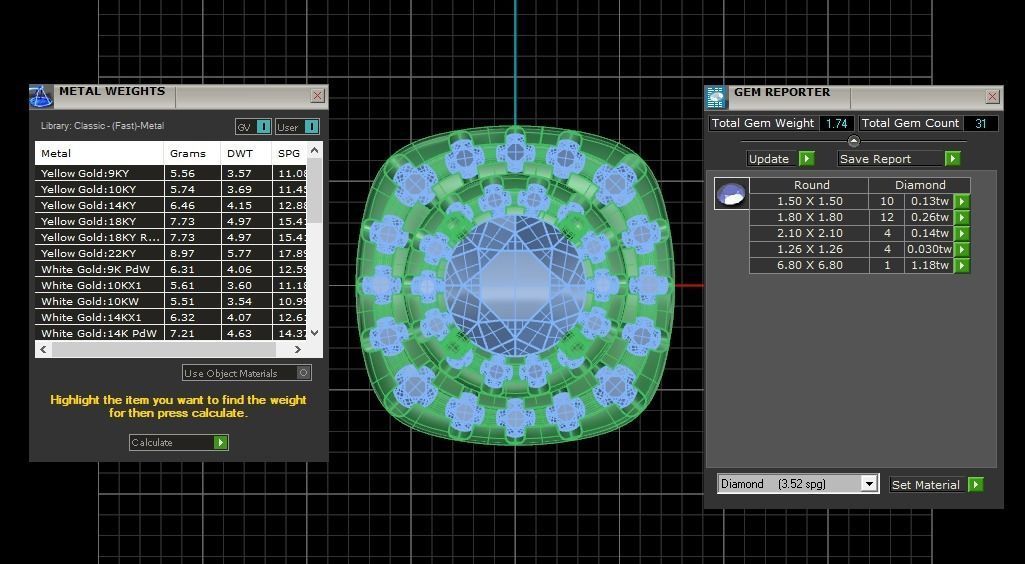Select the Yellow Gold:18KY R... row
Image resolution: width=1025 pixels, height=564 pixels.
pos(171,237)
